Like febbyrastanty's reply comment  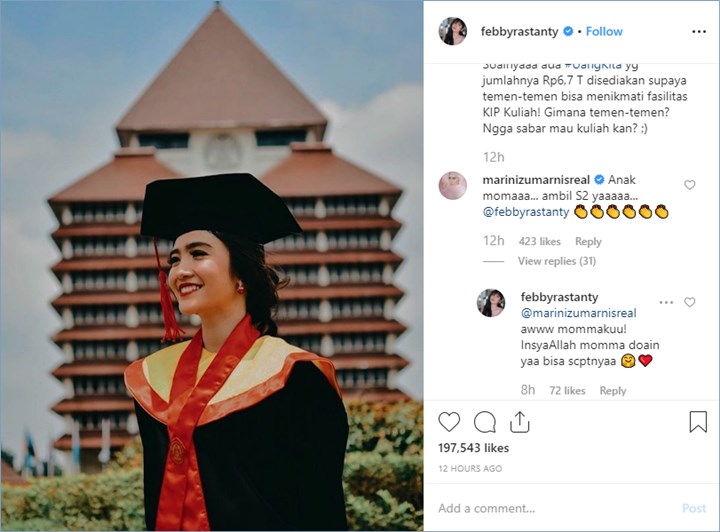click(x=690, y=302)
